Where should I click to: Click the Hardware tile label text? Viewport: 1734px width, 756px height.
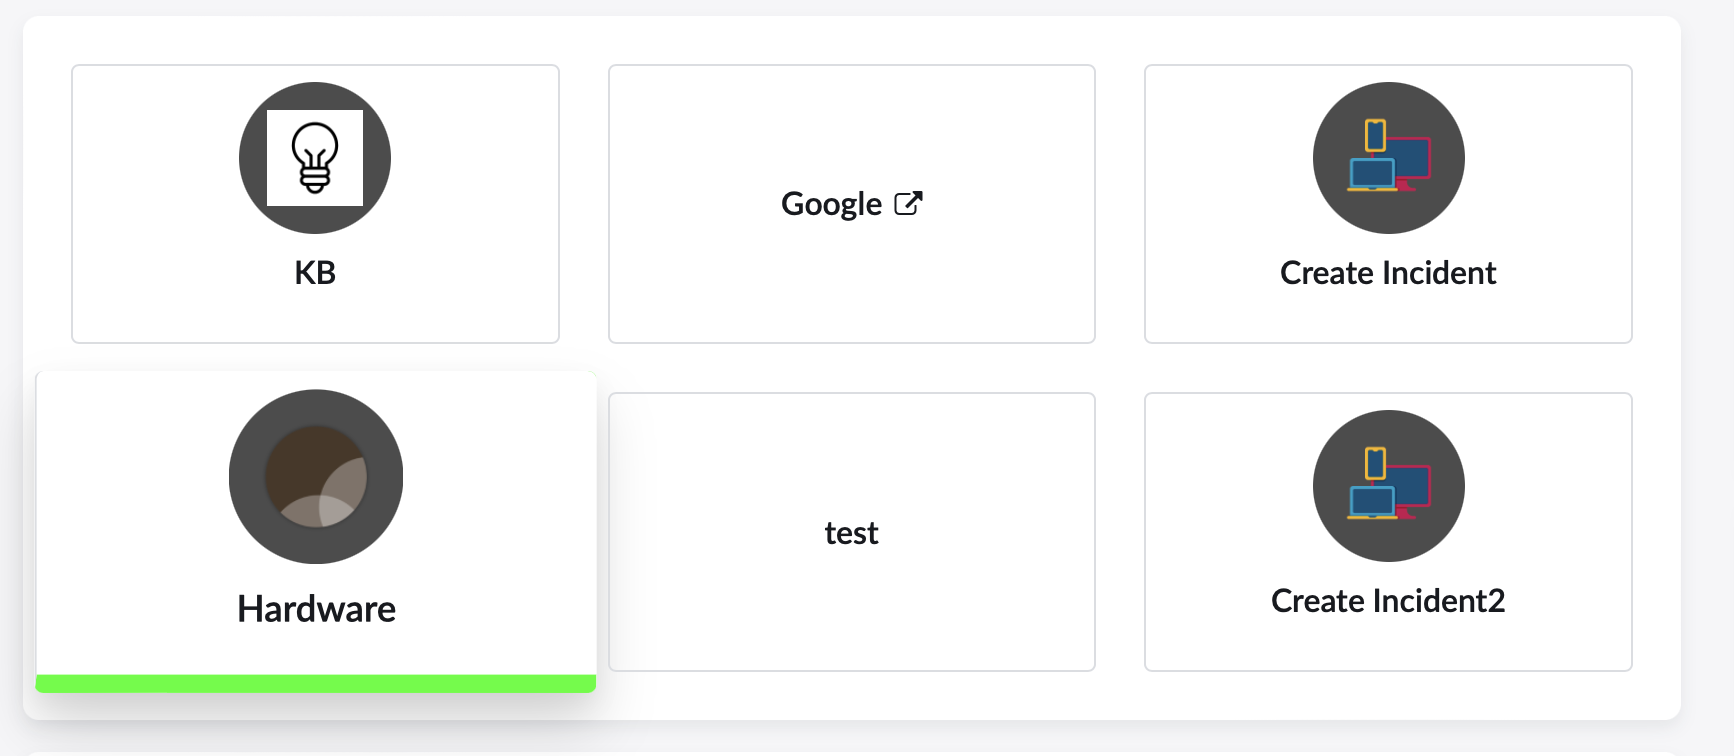[315, 608]
